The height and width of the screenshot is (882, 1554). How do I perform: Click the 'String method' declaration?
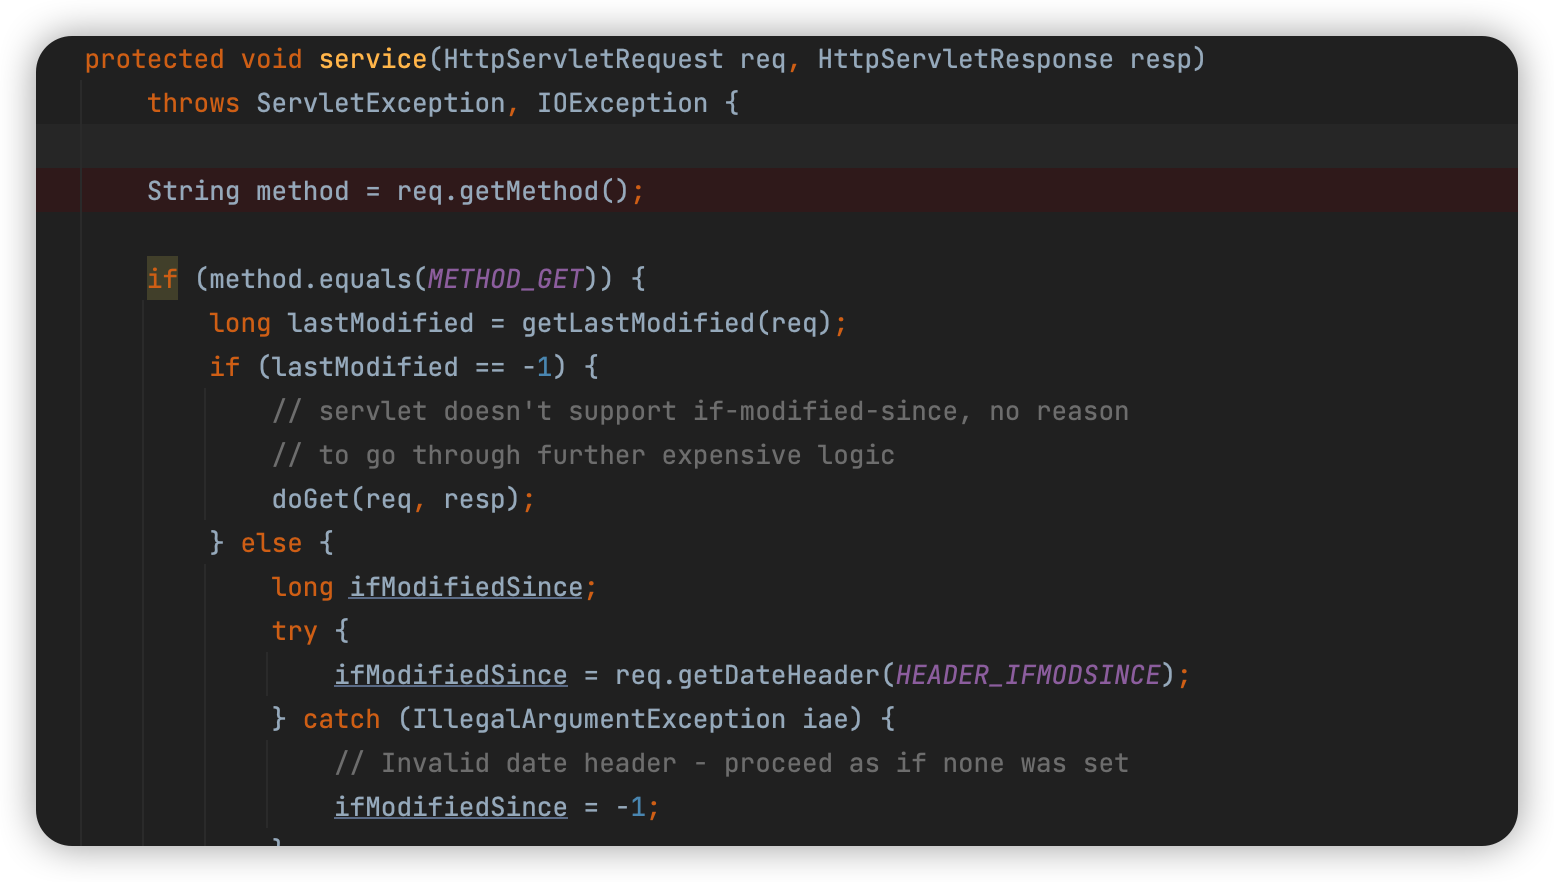248,191
